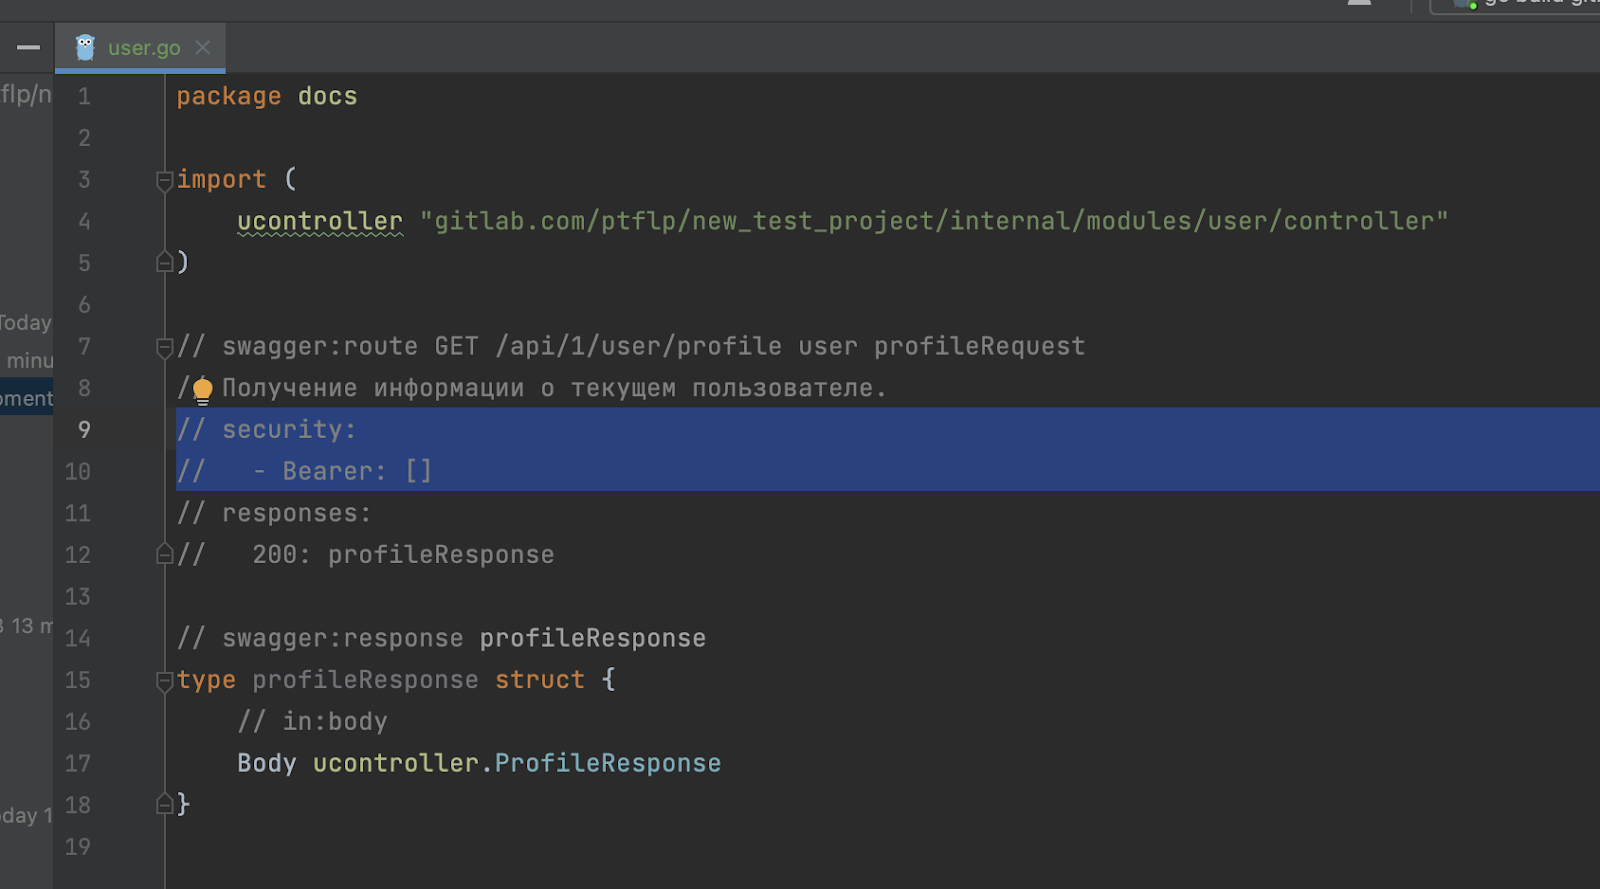Click the run configuration icon with green dot
1600x889 pixels.
pos(1465,4)
